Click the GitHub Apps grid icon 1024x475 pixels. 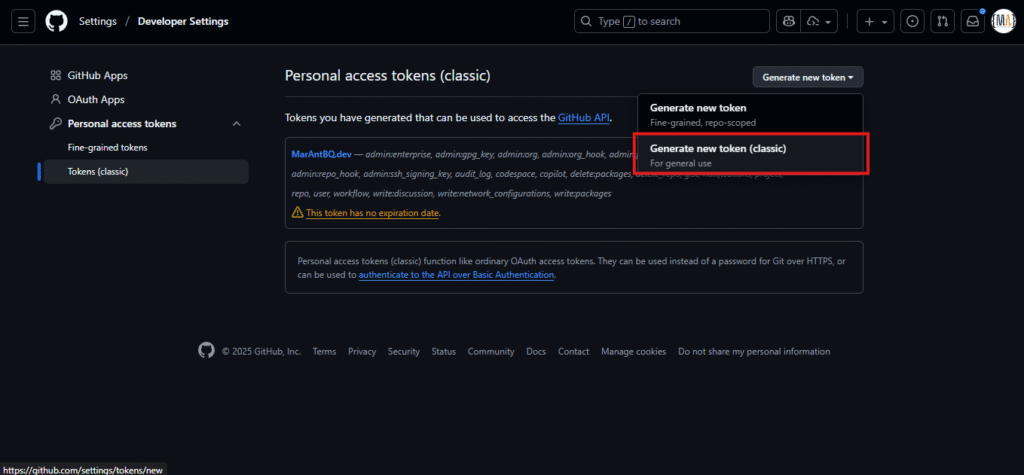(56, 76)
